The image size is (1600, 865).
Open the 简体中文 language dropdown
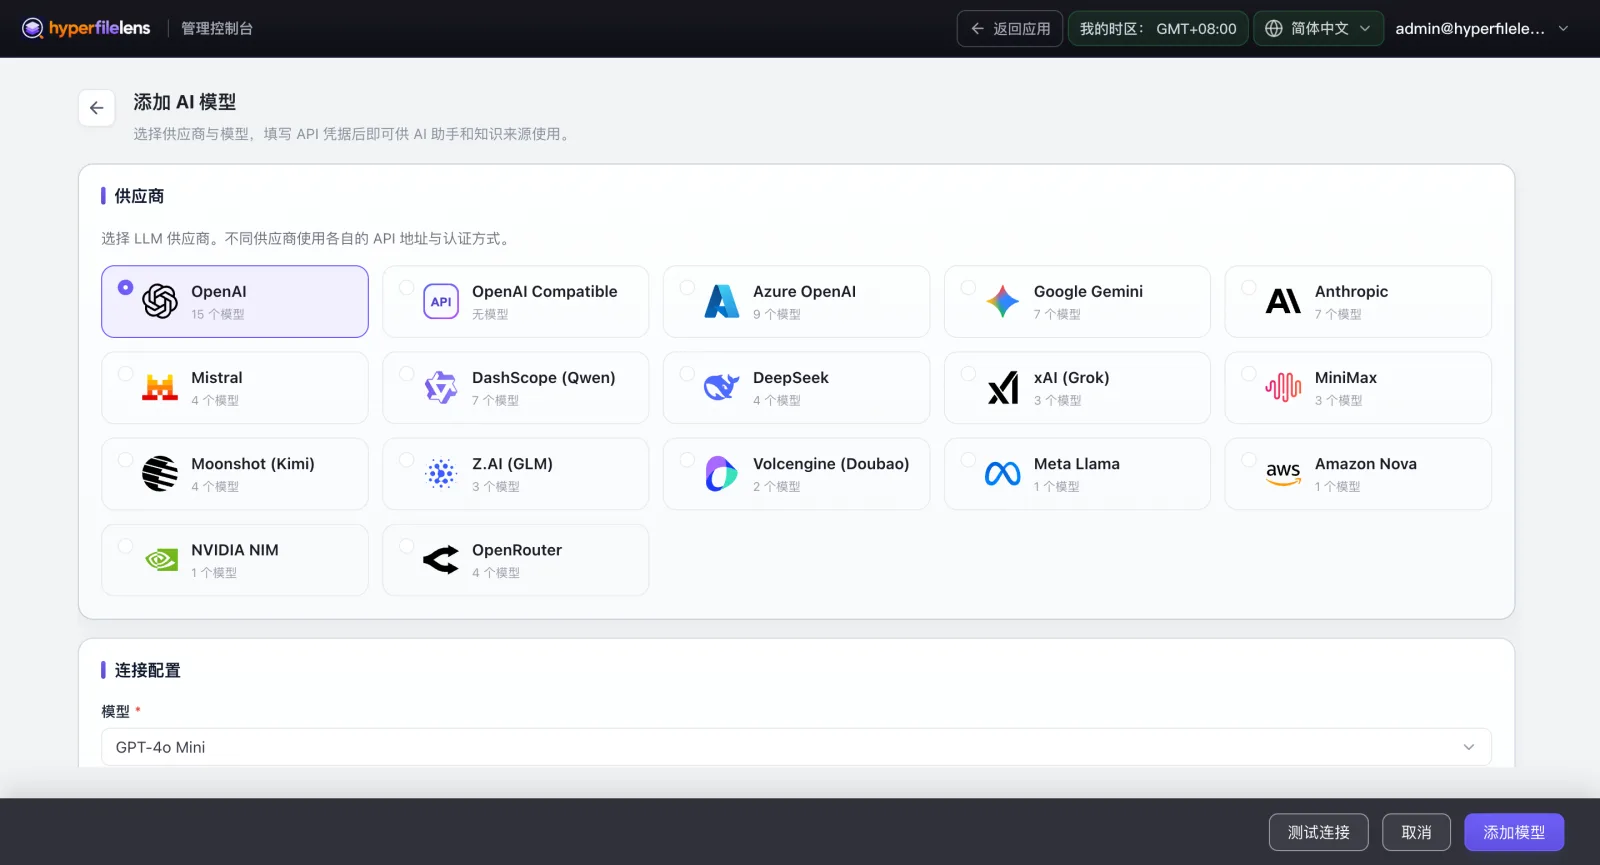tap(1319, 29)
